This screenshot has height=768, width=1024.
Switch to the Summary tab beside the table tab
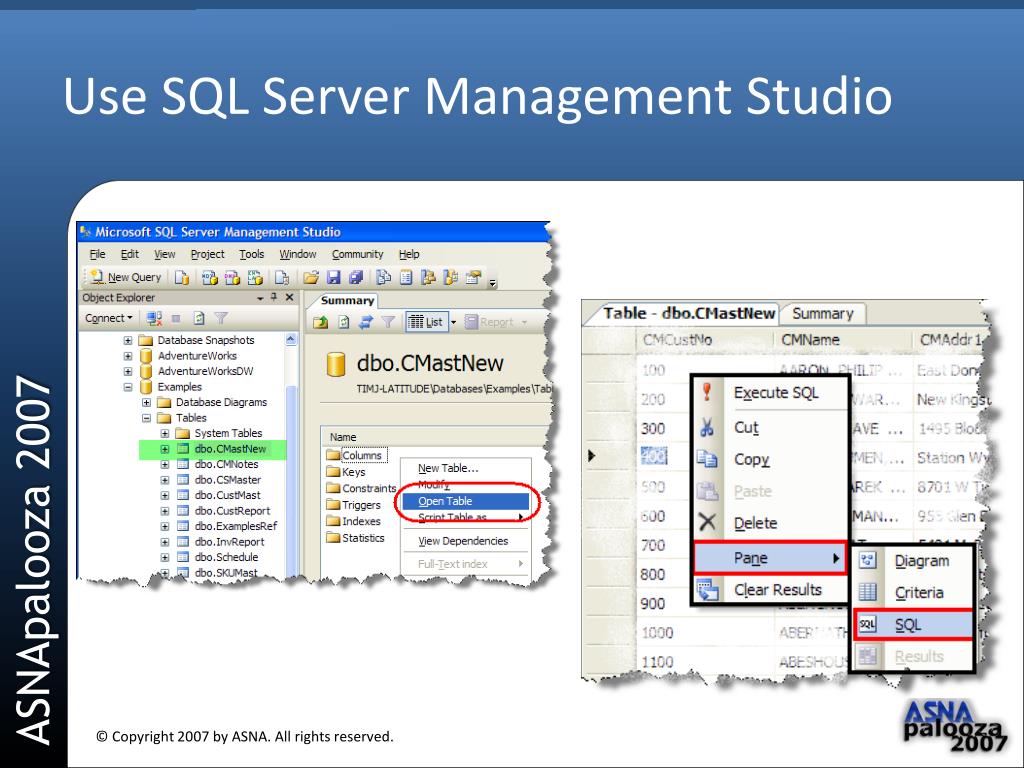pos(823,313)
